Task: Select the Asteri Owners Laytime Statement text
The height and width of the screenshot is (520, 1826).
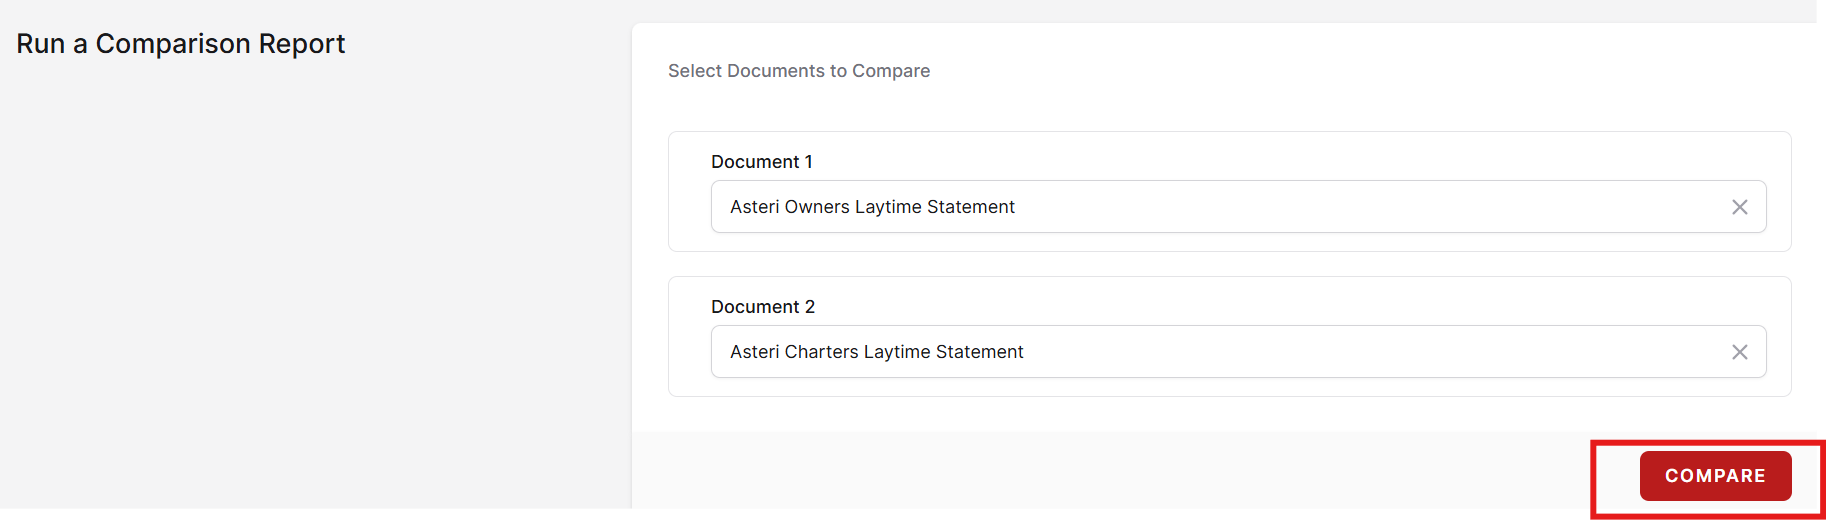Action: 872,207
